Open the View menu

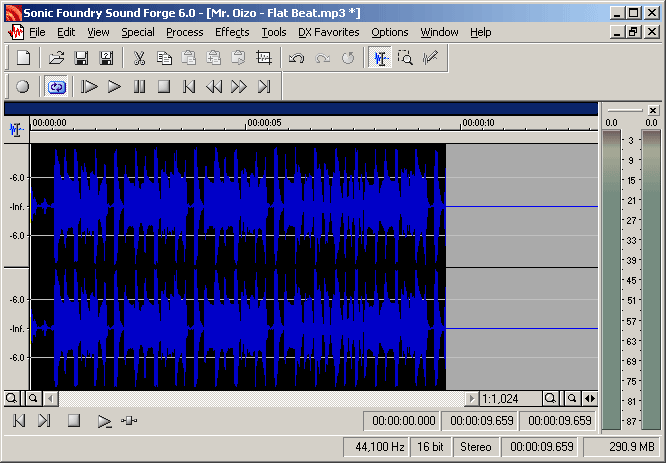[98, 32]
